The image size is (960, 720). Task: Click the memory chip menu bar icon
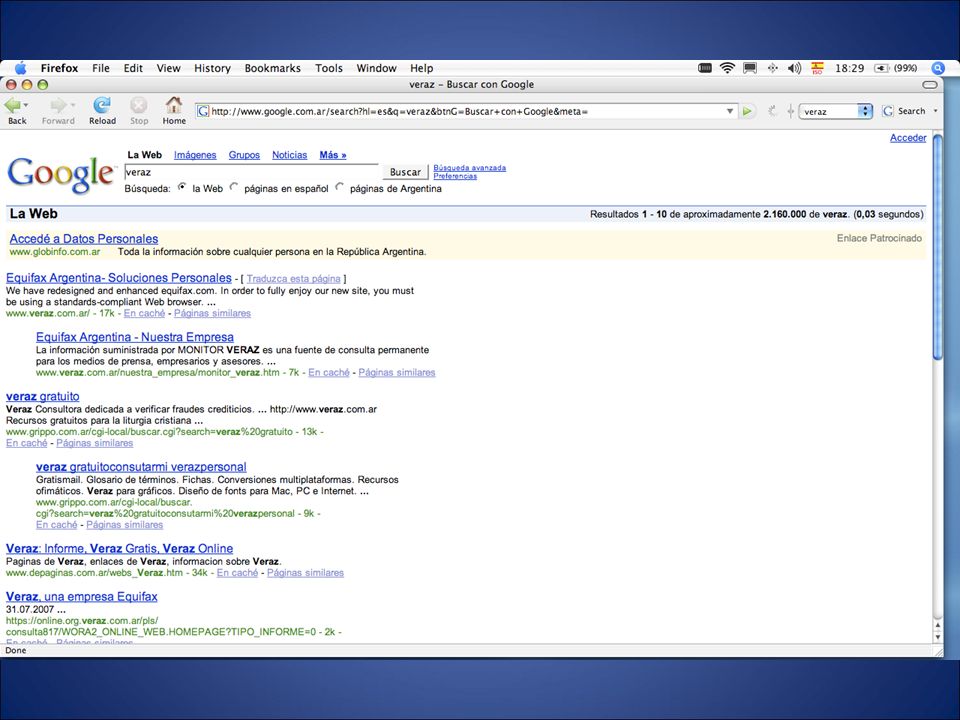pyautogui.click(x=705, y=68)
